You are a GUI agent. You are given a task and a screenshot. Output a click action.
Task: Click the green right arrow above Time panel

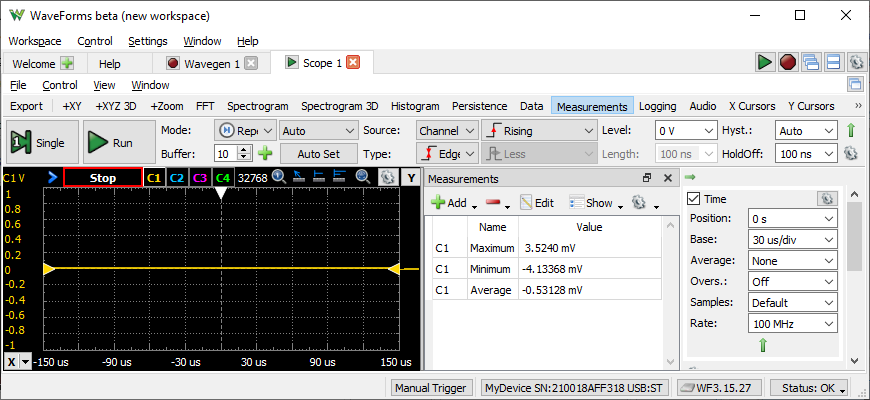point(690,177)
